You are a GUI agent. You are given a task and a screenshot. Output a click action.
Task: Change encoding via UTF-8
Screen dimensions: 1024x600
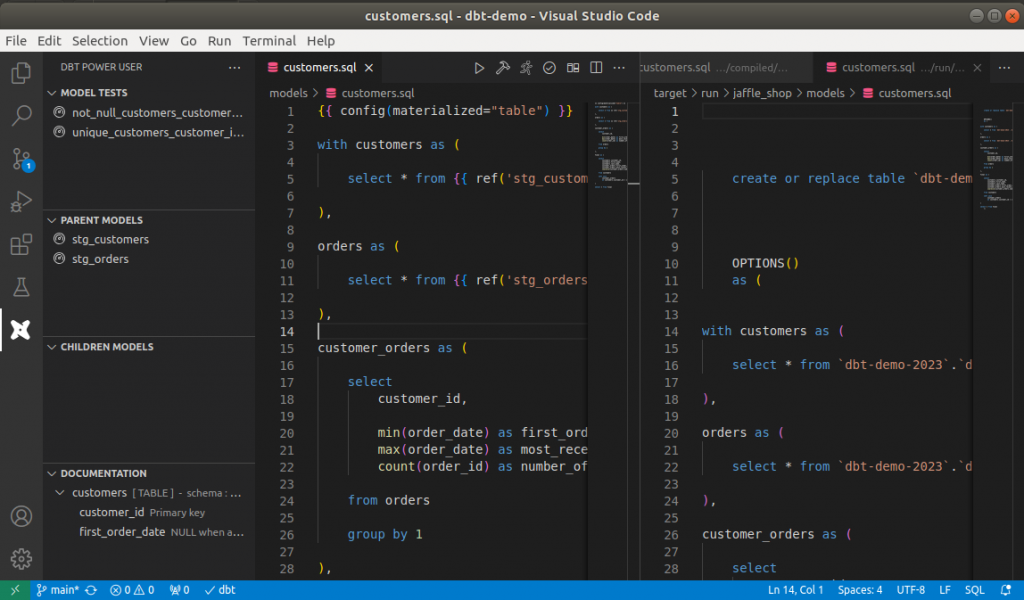910,590
